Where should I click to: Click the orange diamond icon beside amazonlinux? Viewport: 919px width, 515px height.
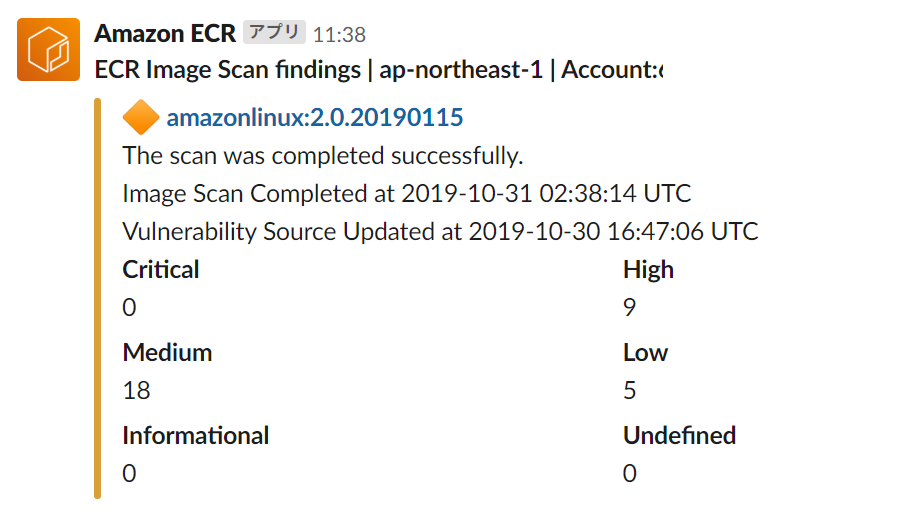click(x=141, y=118)
